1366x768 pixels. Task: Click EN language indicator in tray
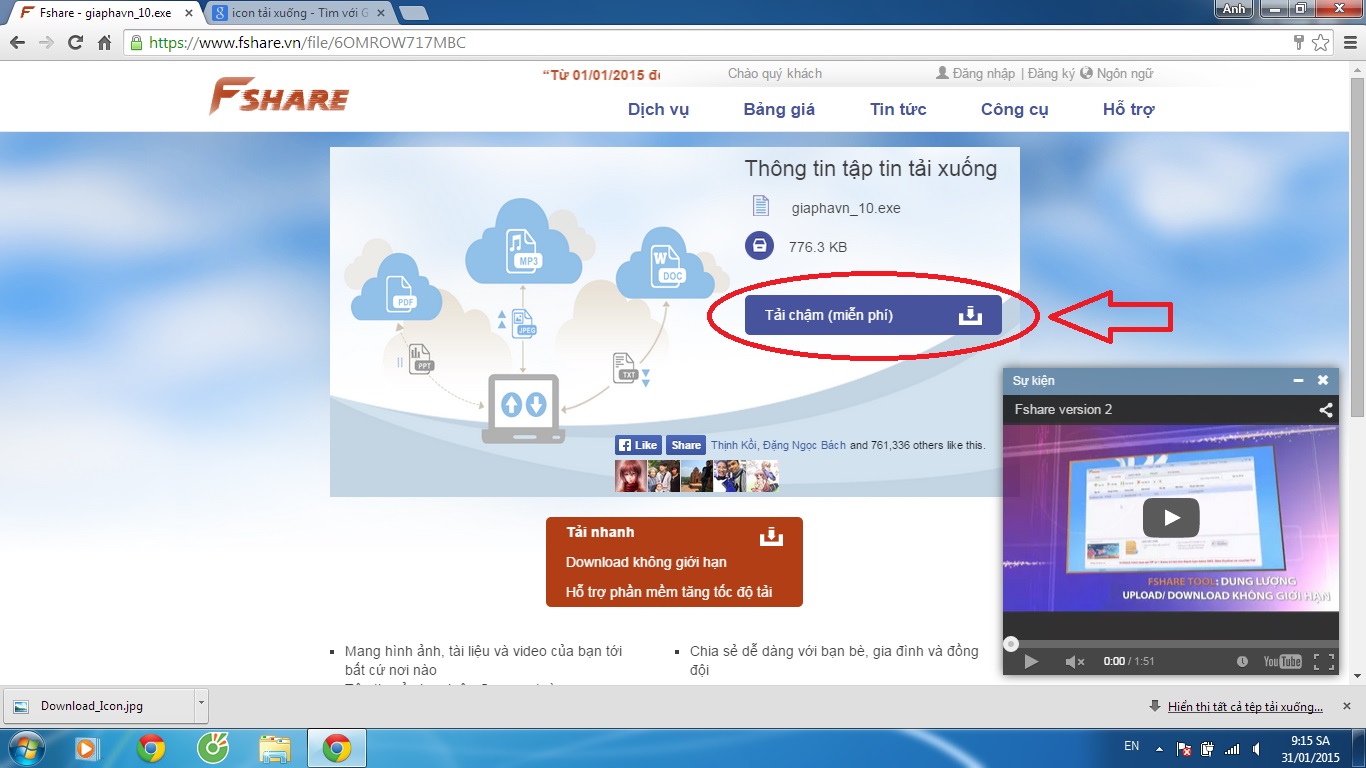(1131, 746)
